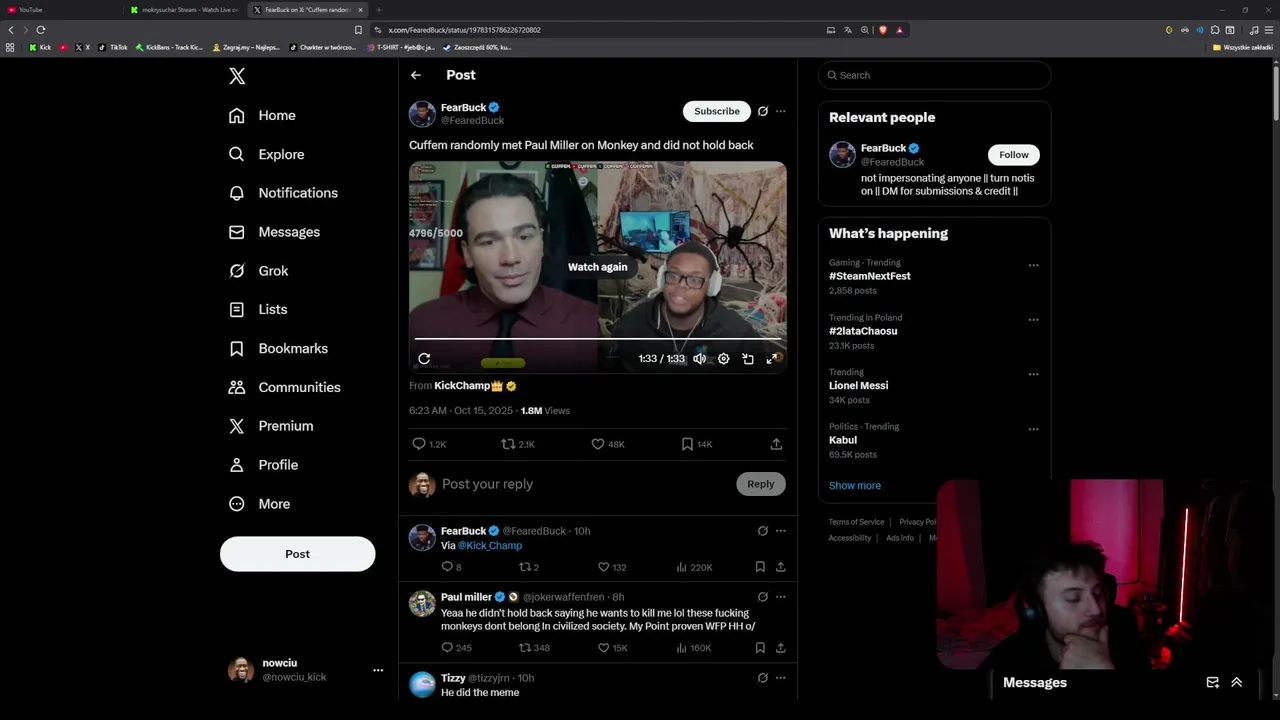This screenshot has width=1280, height=720.
Task: Open options for Kabul trend
Action: (x=1034, y=429)
